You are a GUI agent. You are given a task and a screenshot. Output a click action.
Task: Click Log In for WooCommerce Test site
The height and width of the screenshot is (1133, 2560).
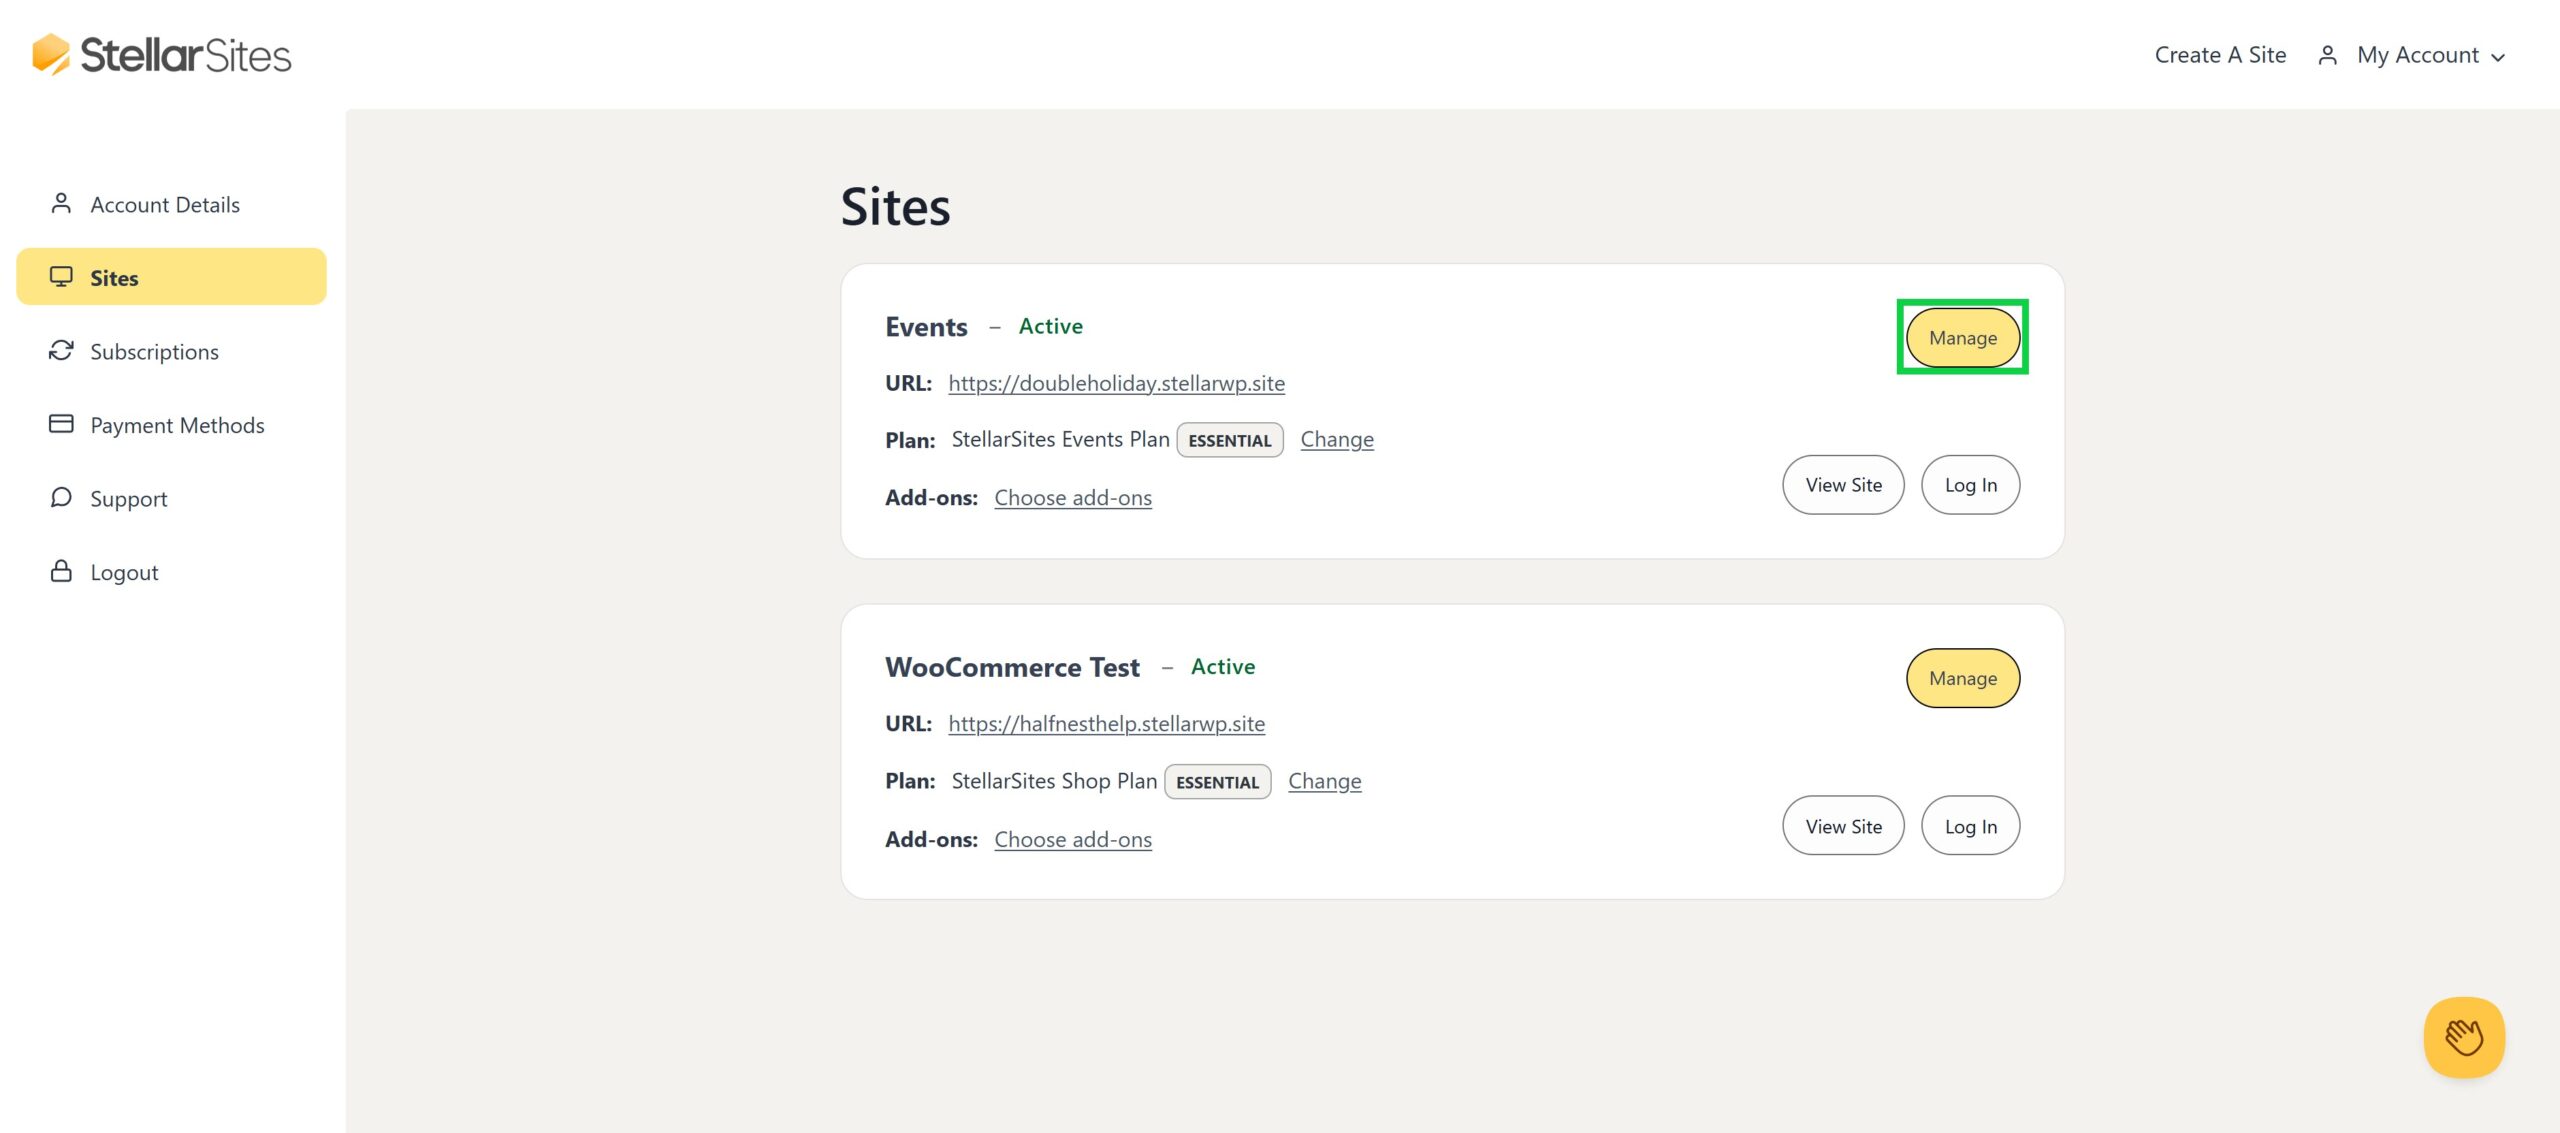[x=1969, y=825]
